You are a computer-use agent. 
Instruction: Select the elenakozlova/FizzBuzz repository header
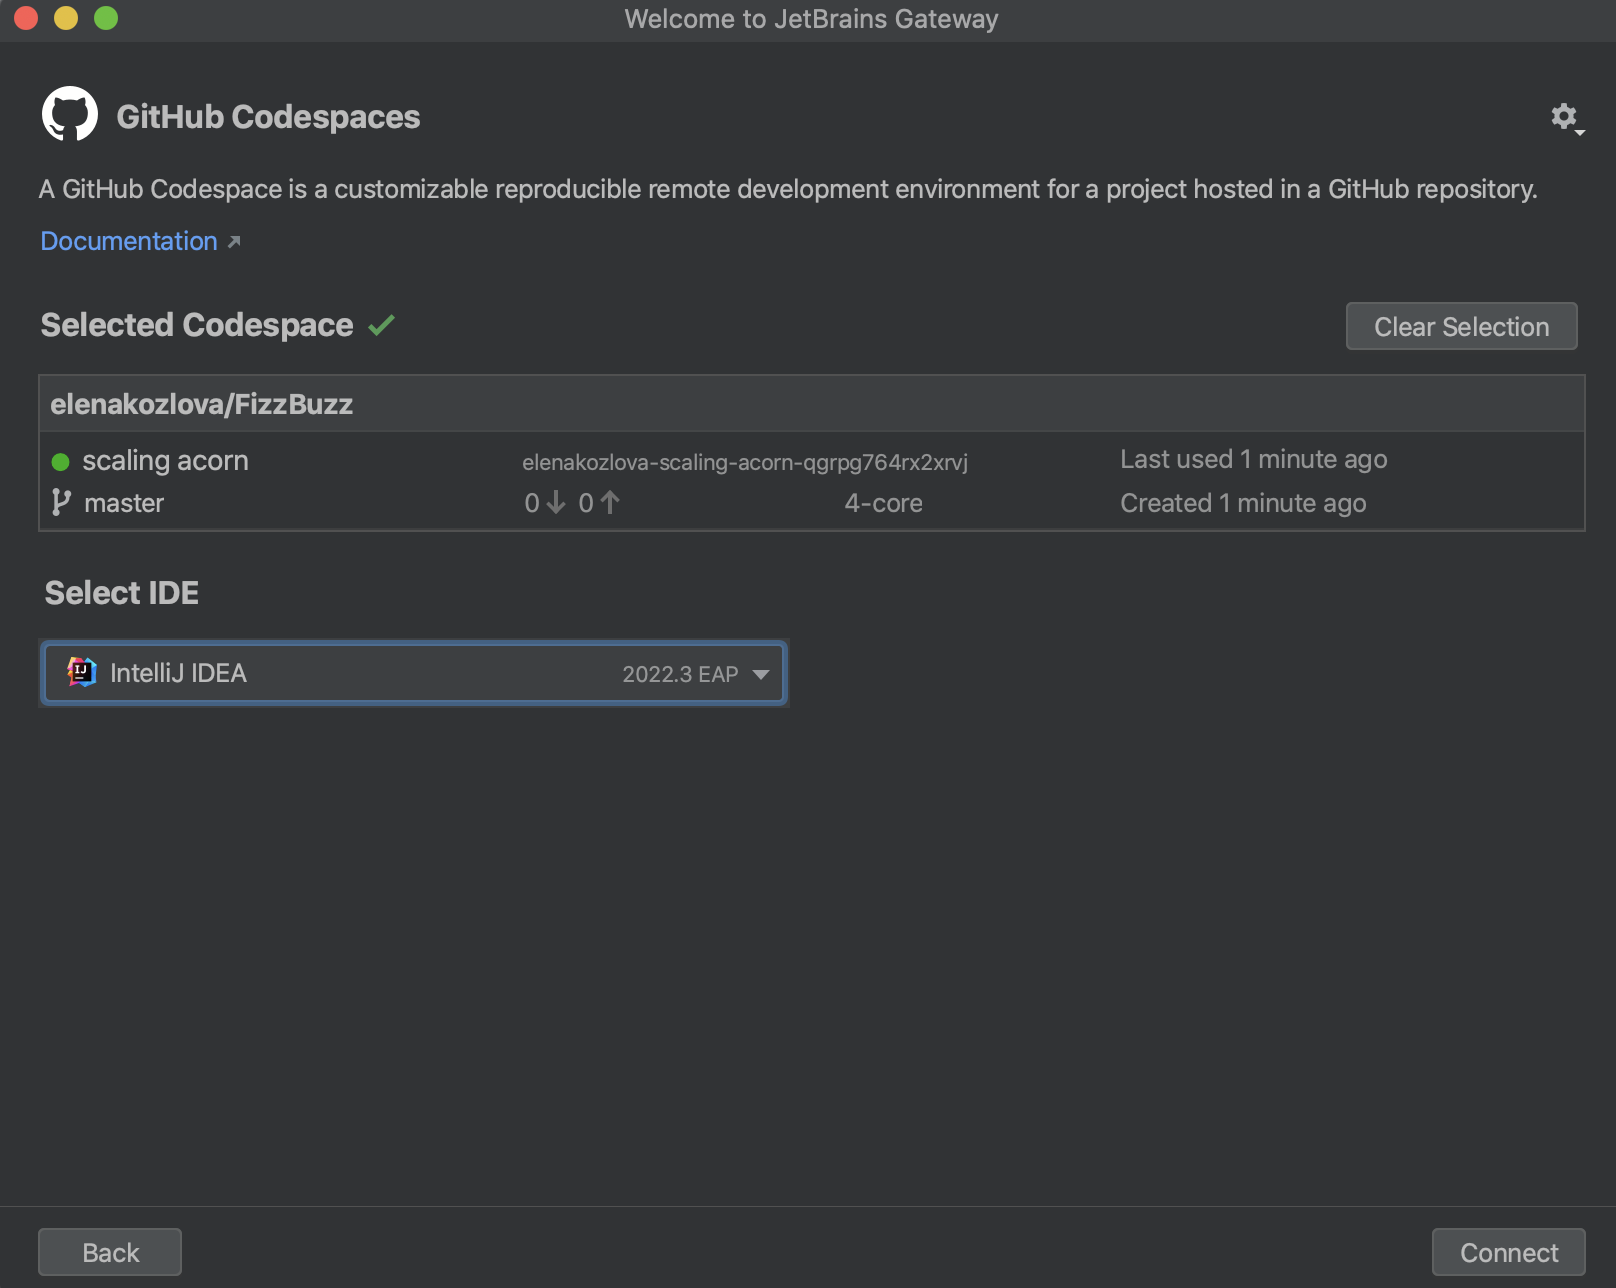(811, 404)
